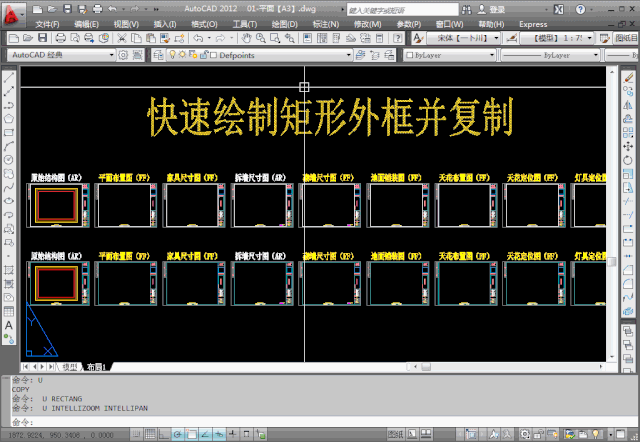Open the Defpoints layer dropdown
Screen dimensions: 640x442
(x=260, y=55)
